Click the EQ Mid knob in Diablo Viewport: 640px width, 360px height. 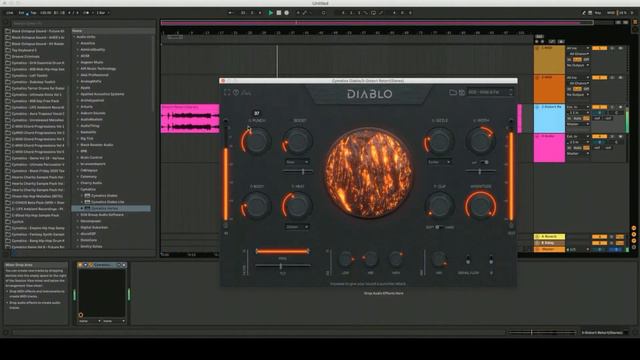pyautogui.click(x=371, y=259)
